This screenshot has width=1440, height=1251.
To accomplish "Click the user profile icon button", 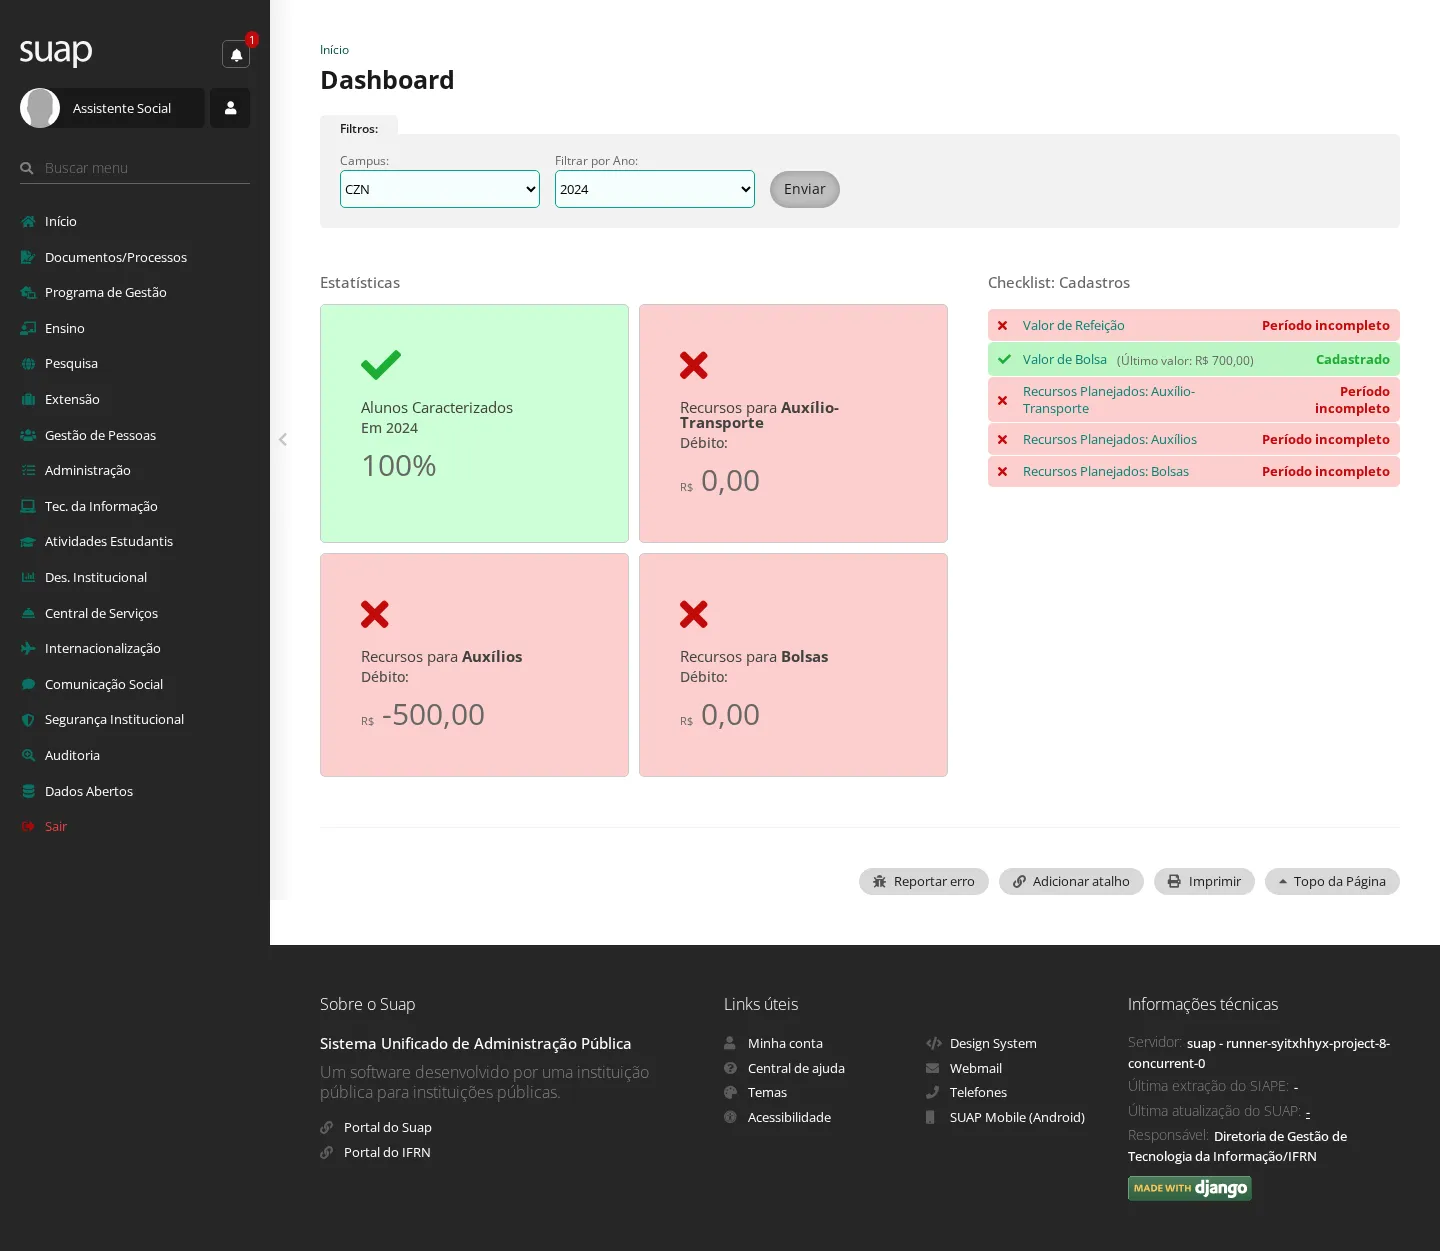I will [230, 108].
